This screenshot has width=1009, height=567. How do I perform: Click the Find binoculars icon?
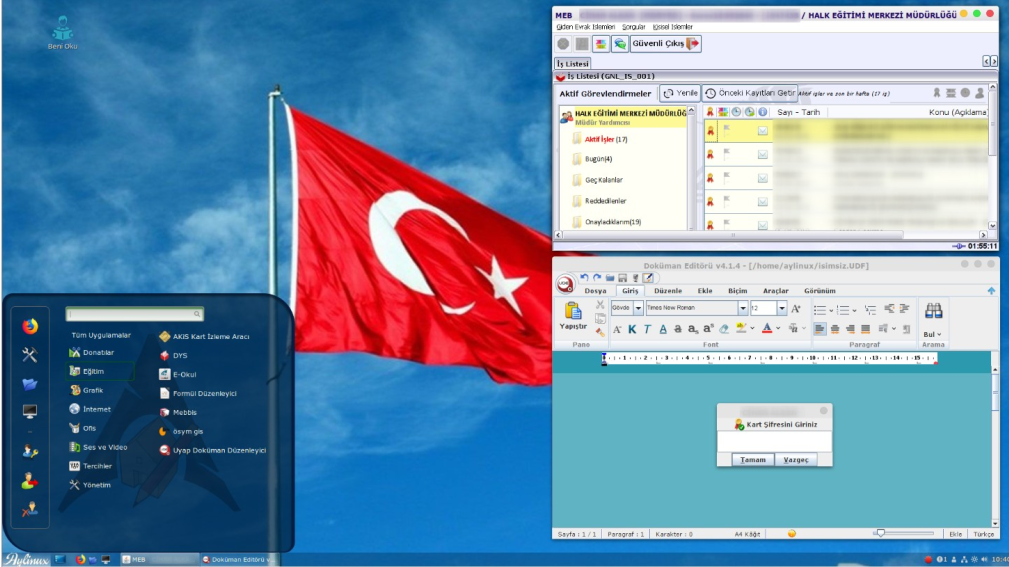933,311
